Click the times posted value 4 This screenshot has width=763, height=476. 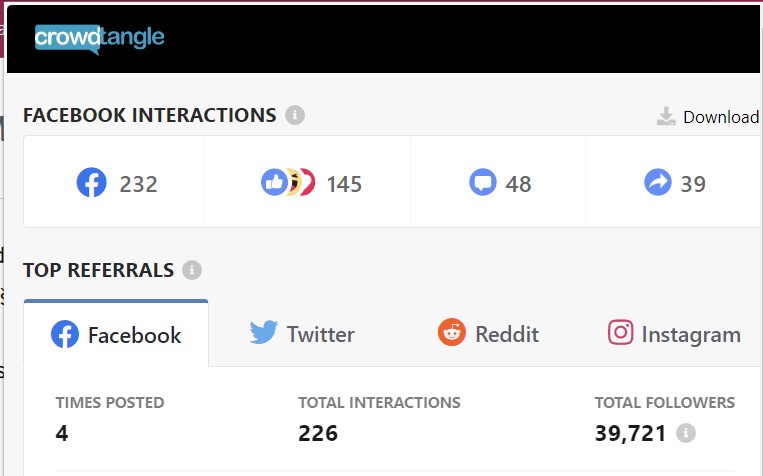62,433
